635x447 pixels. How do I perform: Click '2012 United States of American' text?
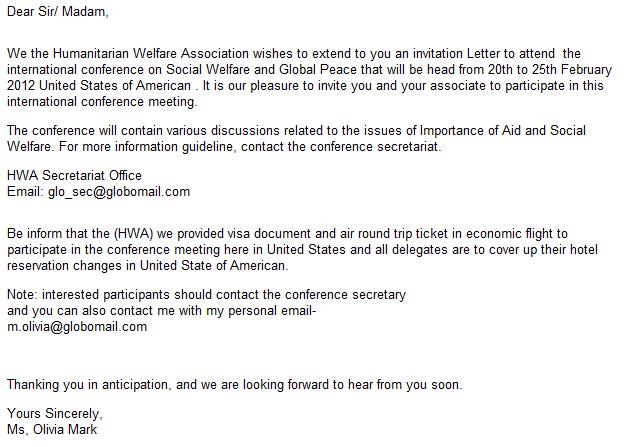click(x=99, y=85)
